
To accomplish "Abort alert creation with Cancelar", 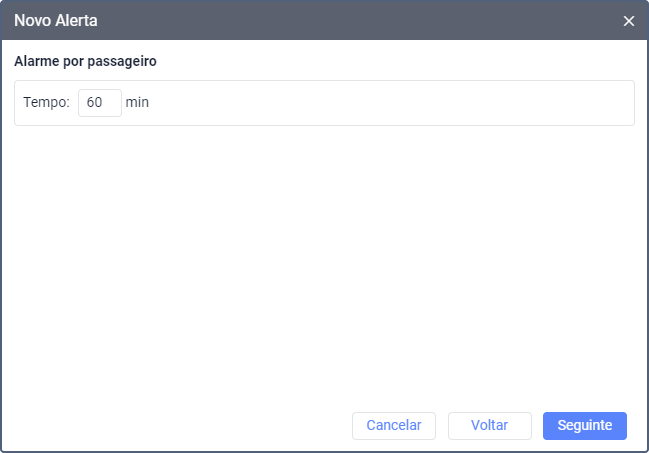I will [x=394, y=425].
